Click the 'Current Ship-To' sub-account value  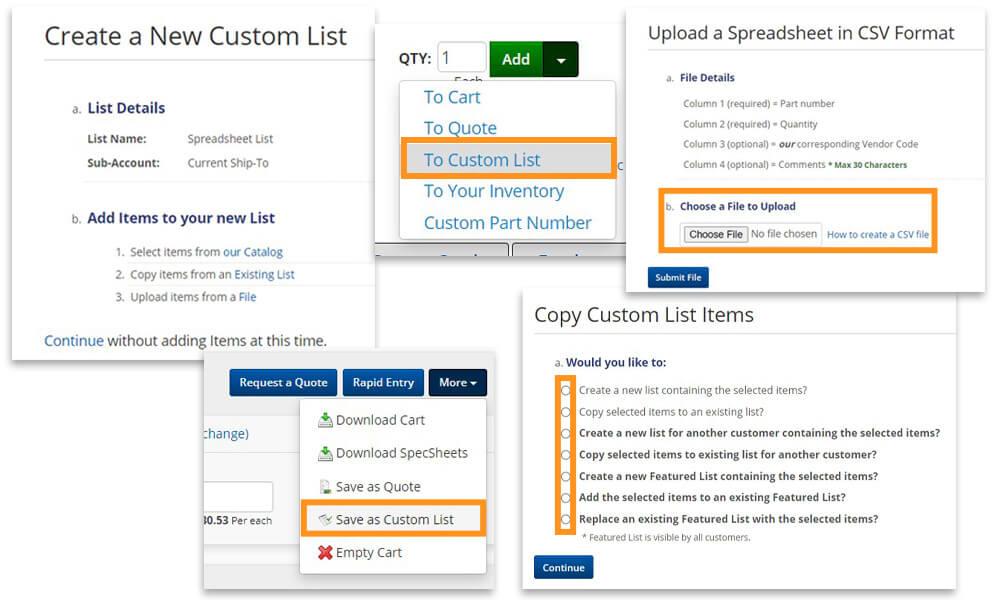228,163
